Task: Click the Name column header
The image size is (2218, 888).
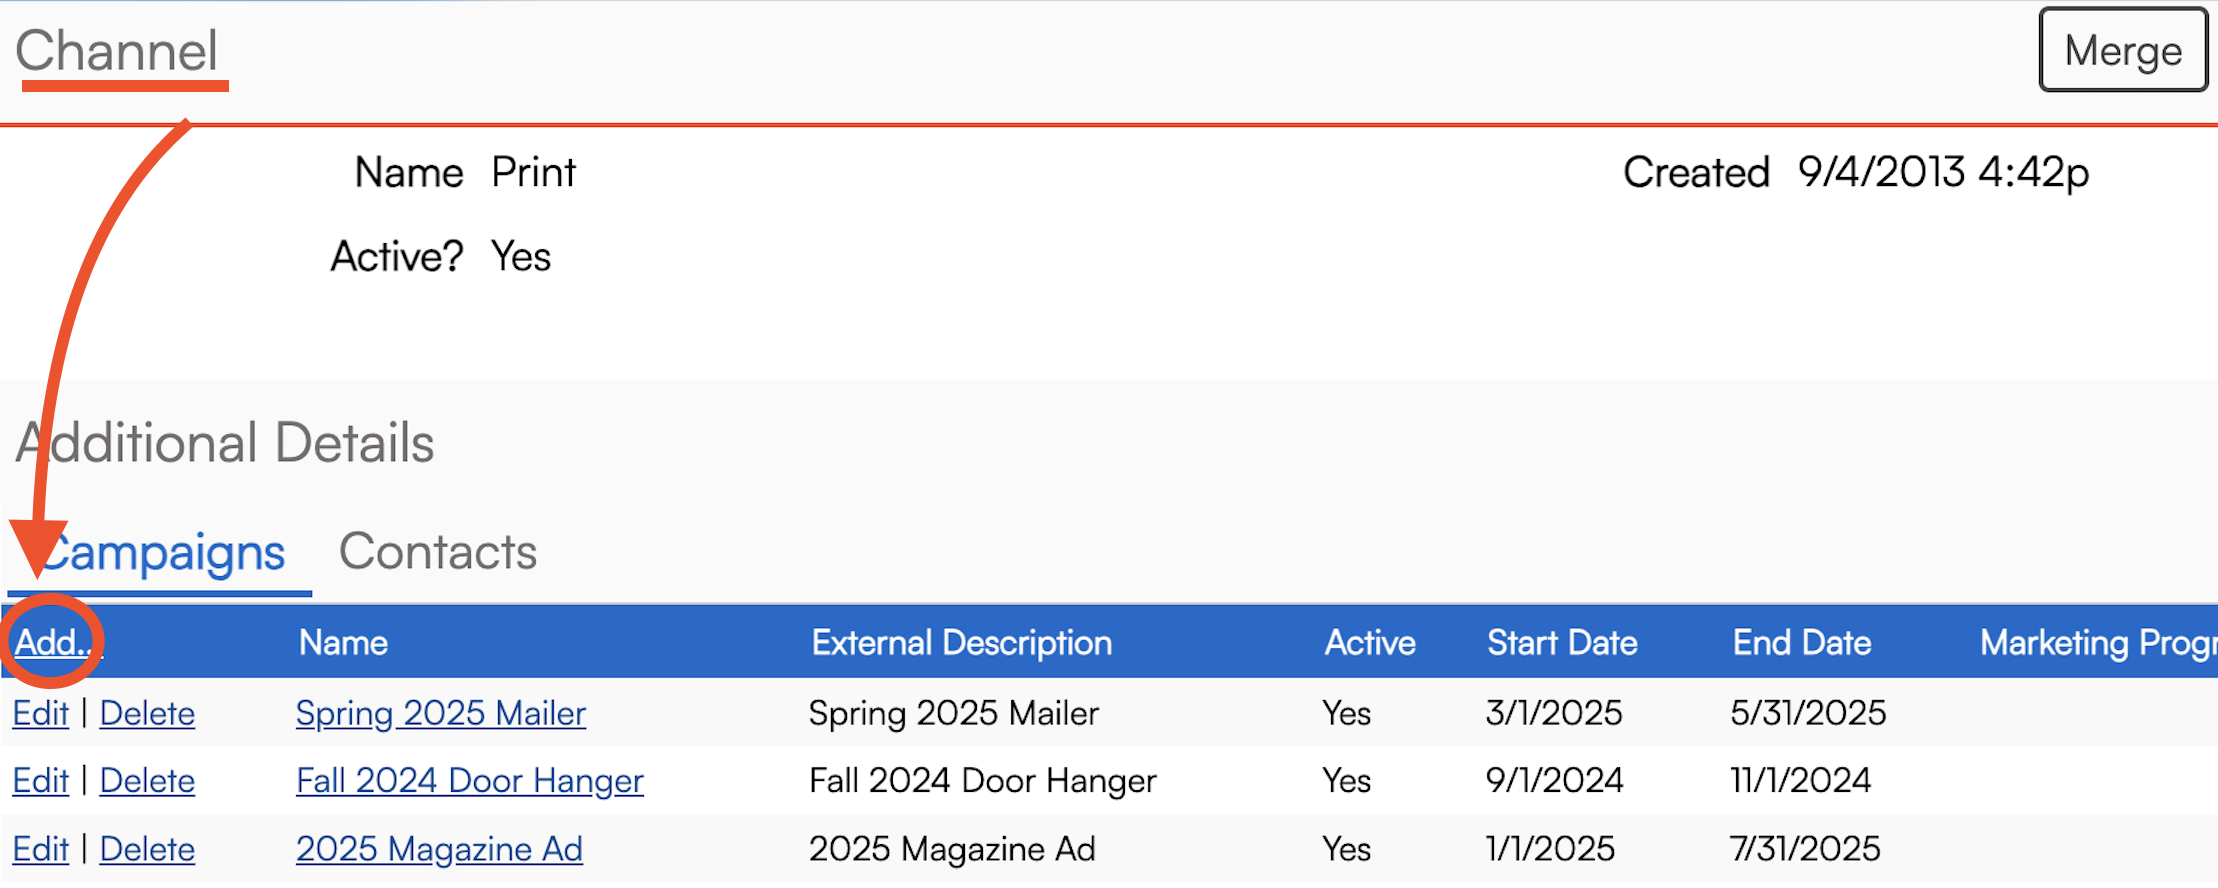Action: click(x=343, y=642)
